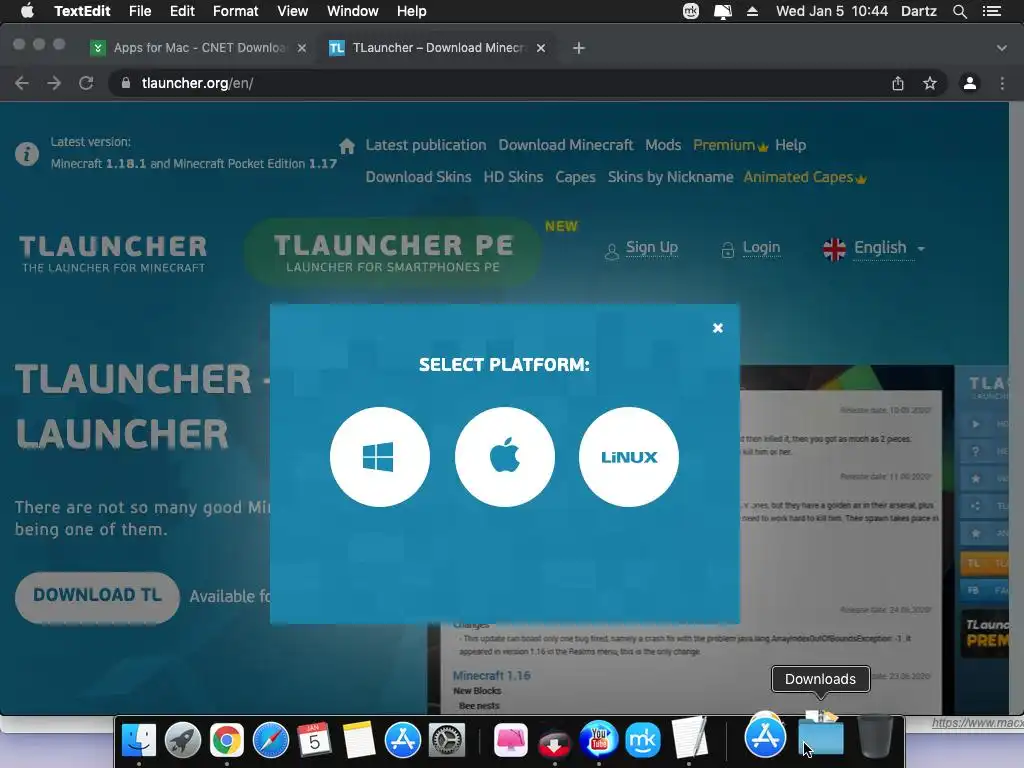This screenshot has height=768, width=1024.
Task: Expand the tab search chevron
Action: [1002, 48]
